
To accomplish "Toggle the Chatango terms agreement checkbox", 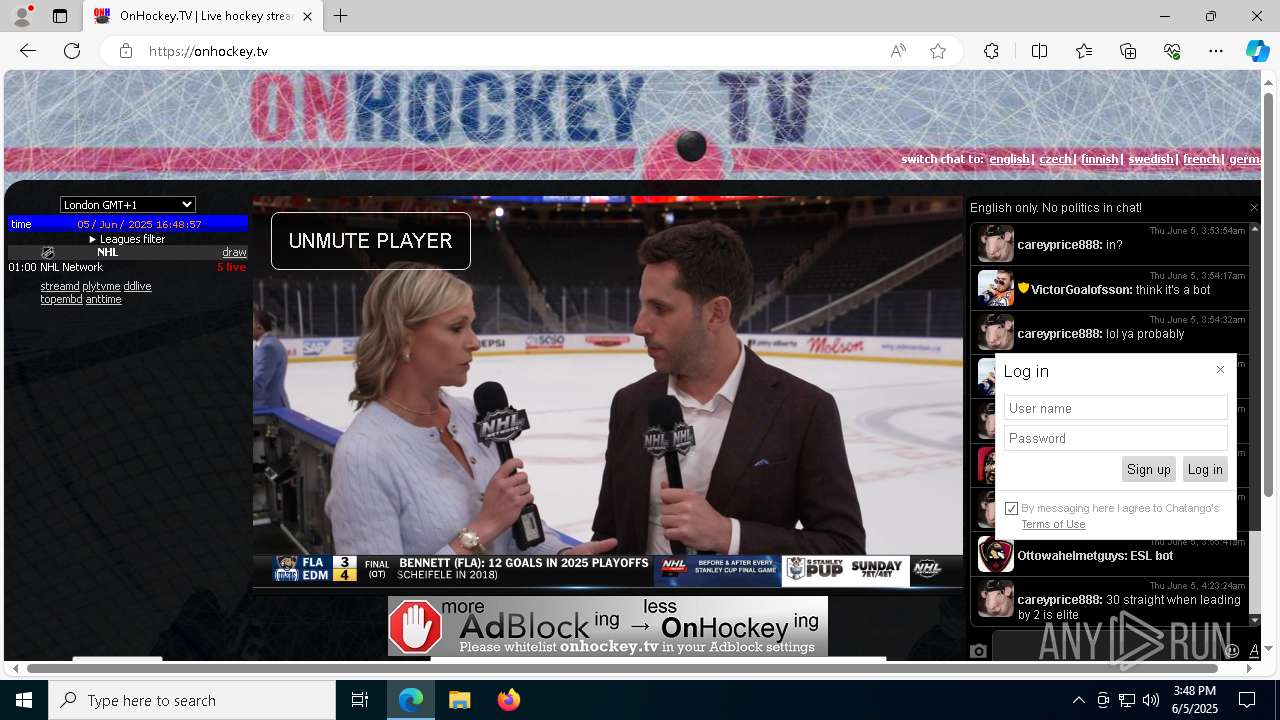I will [x=1011, y=508].
